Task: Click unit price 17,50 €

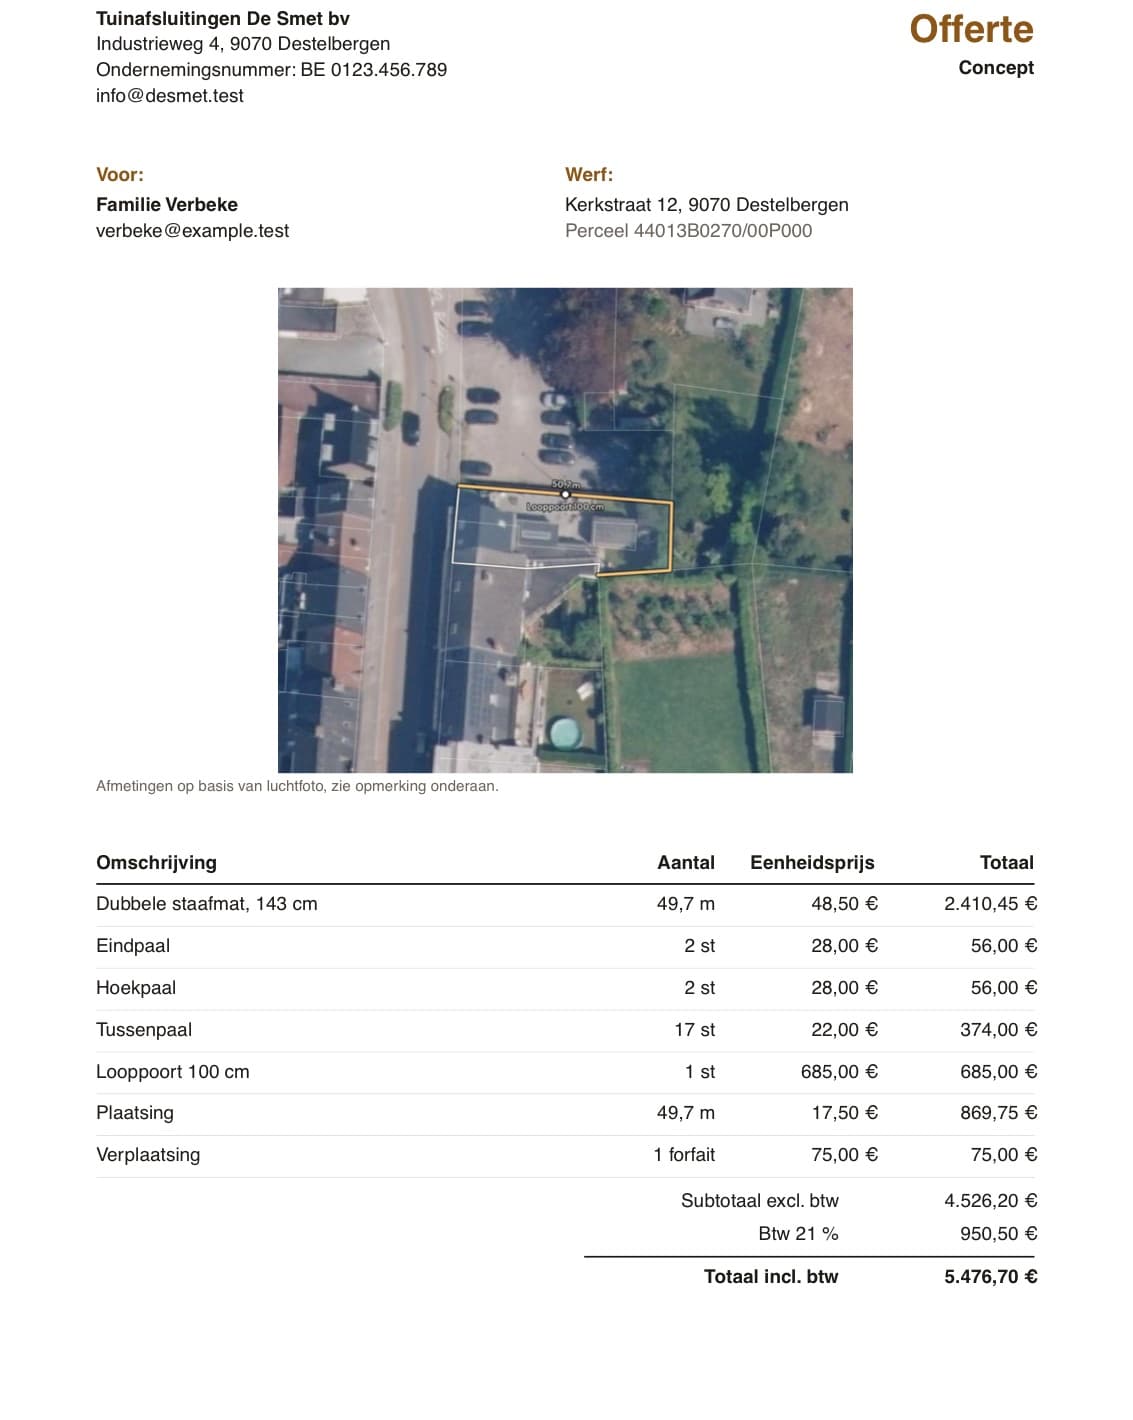Action: click(x=844, y=1113)
